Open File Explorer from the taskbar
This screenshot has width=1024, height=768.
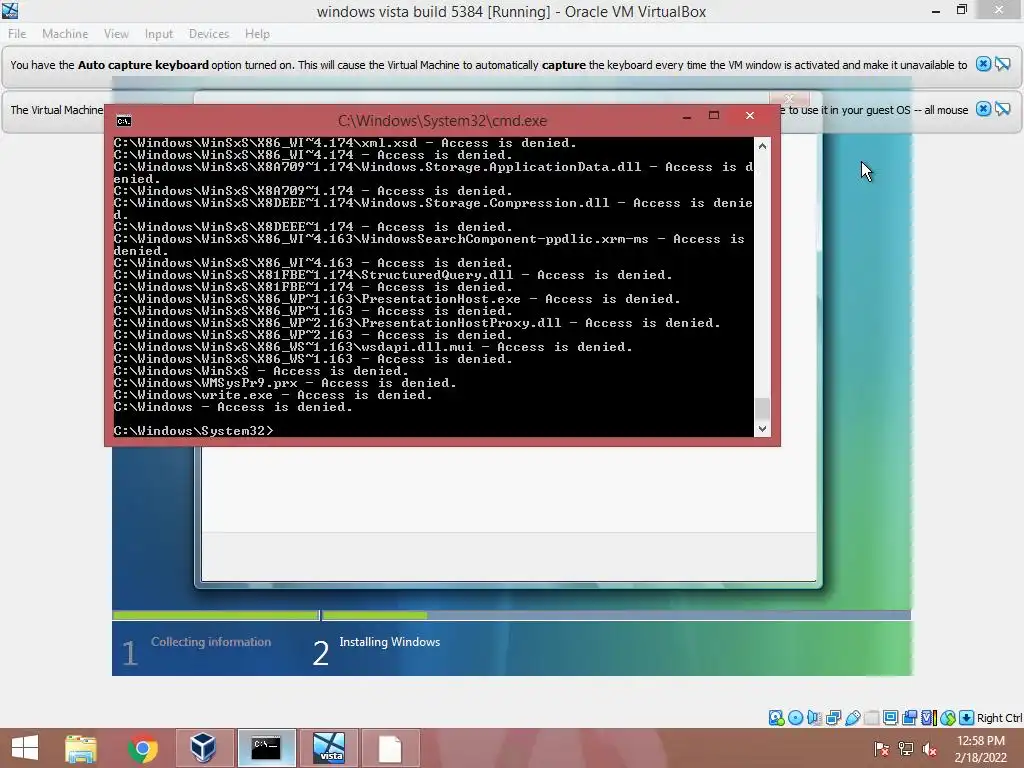click(81, 748)
